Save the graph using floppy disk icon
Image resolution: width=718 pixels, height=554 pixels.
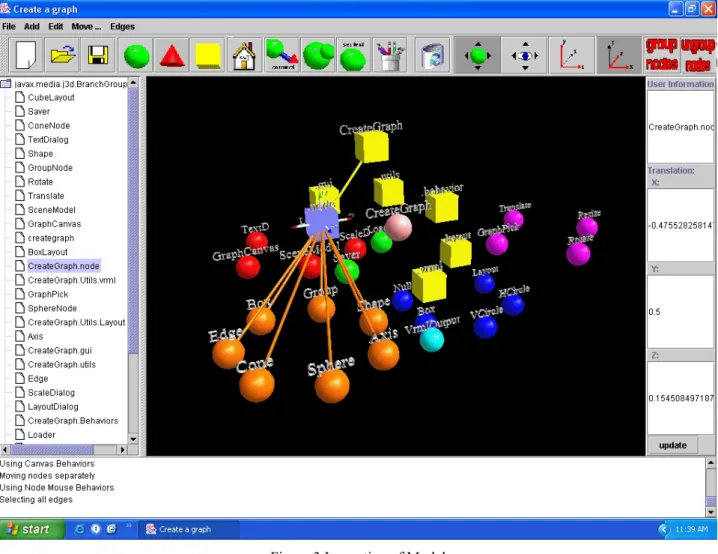click(x=98, y=55)
